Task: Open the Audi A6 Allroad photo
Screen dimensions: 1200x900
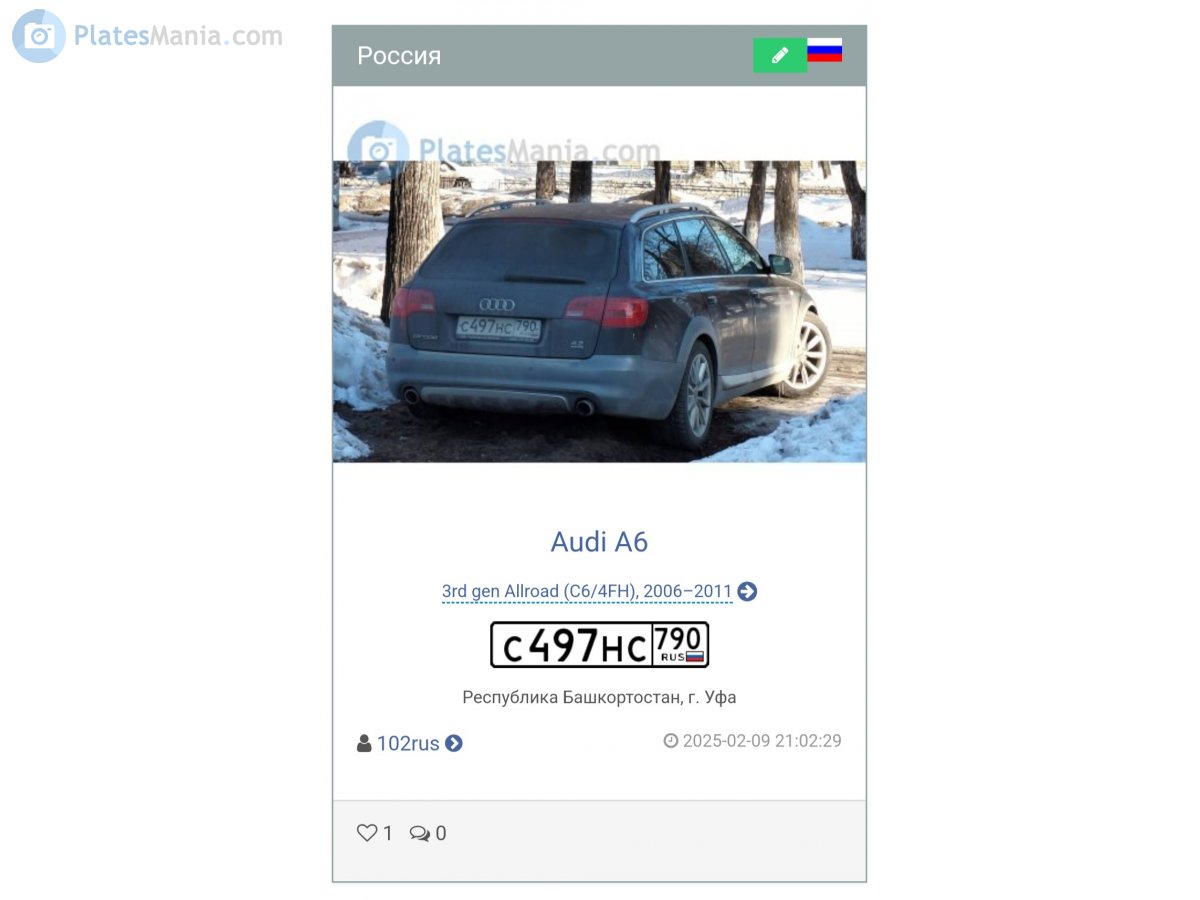Action: (x=599, y=311)
